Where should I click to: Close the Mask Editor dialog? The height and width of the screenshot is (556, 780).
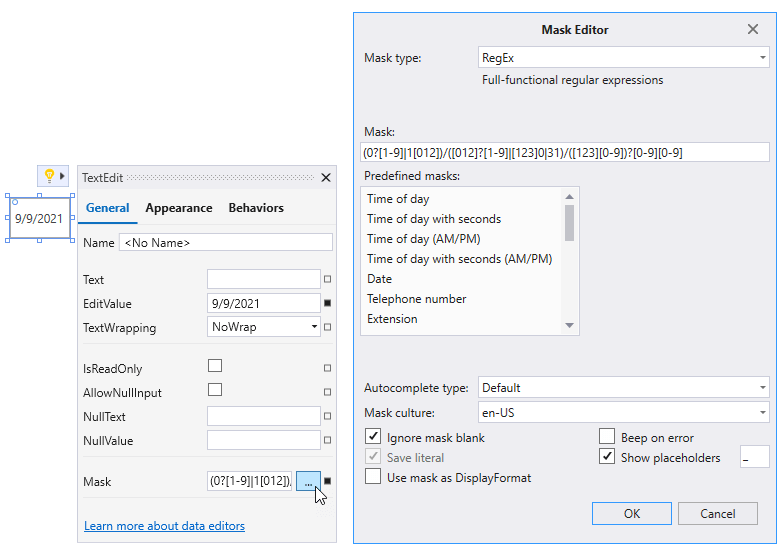[753, 30]
